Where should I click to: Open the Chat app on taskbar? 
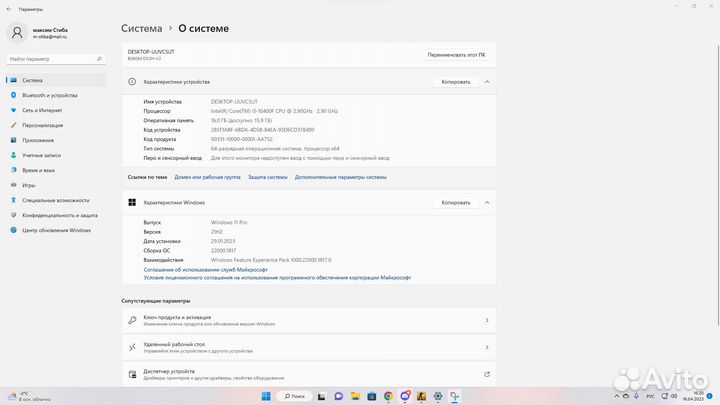338,396
